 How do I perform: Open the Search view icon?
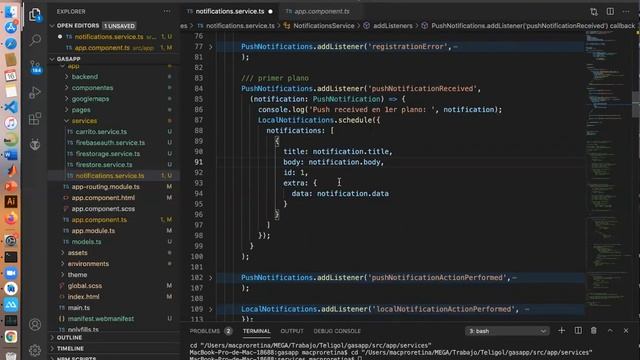[x=35, y=40]
